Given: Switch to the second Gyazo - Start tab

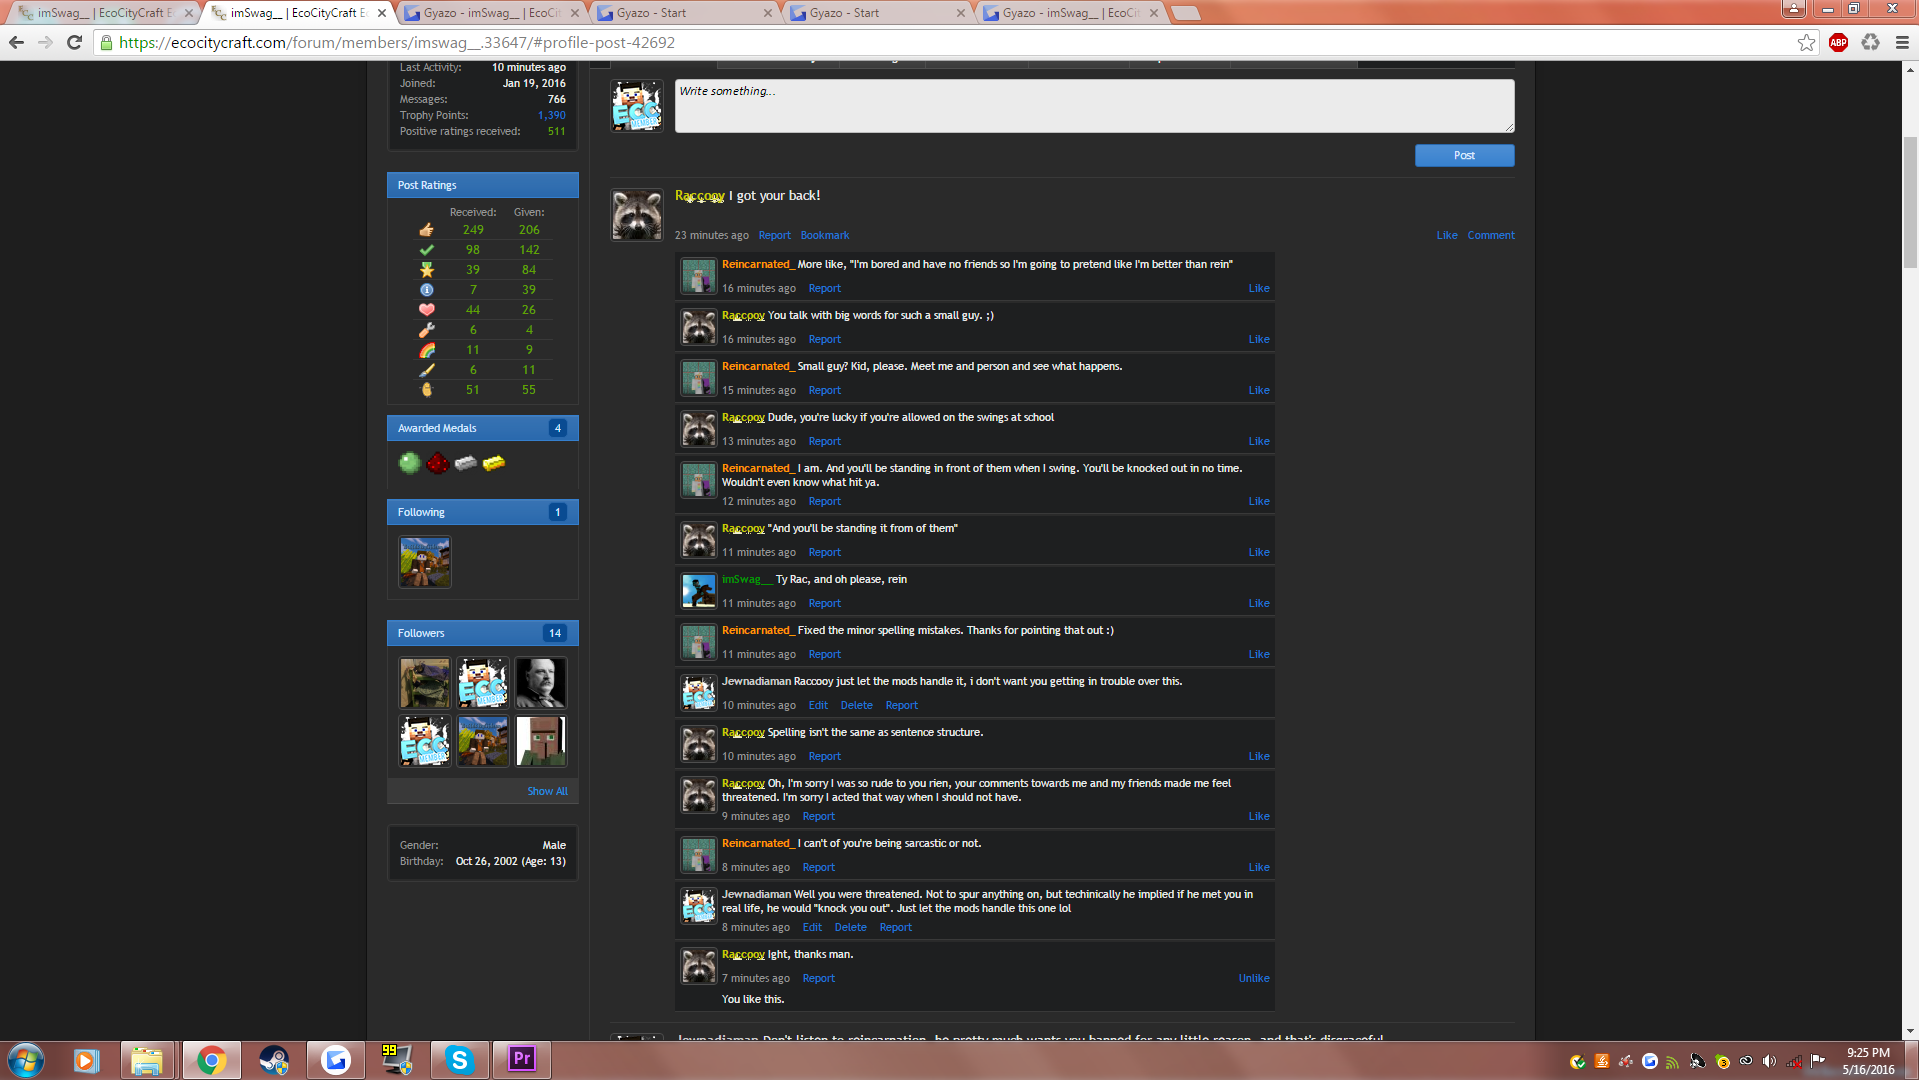Looking at the screenshot, I should (x=876, y=13).
